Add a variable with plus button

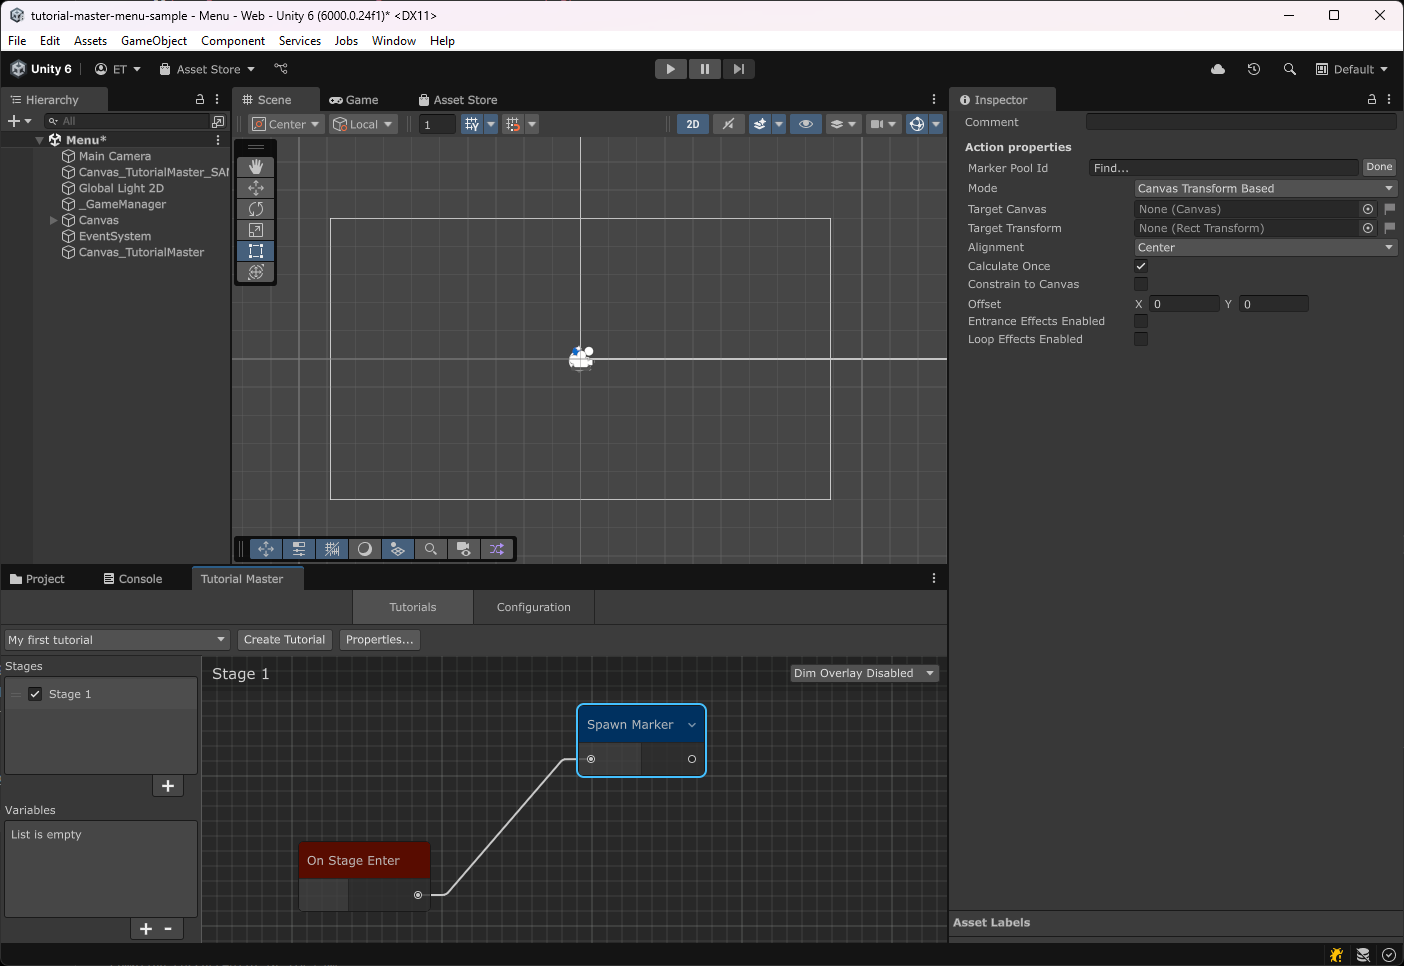point(146,929)
